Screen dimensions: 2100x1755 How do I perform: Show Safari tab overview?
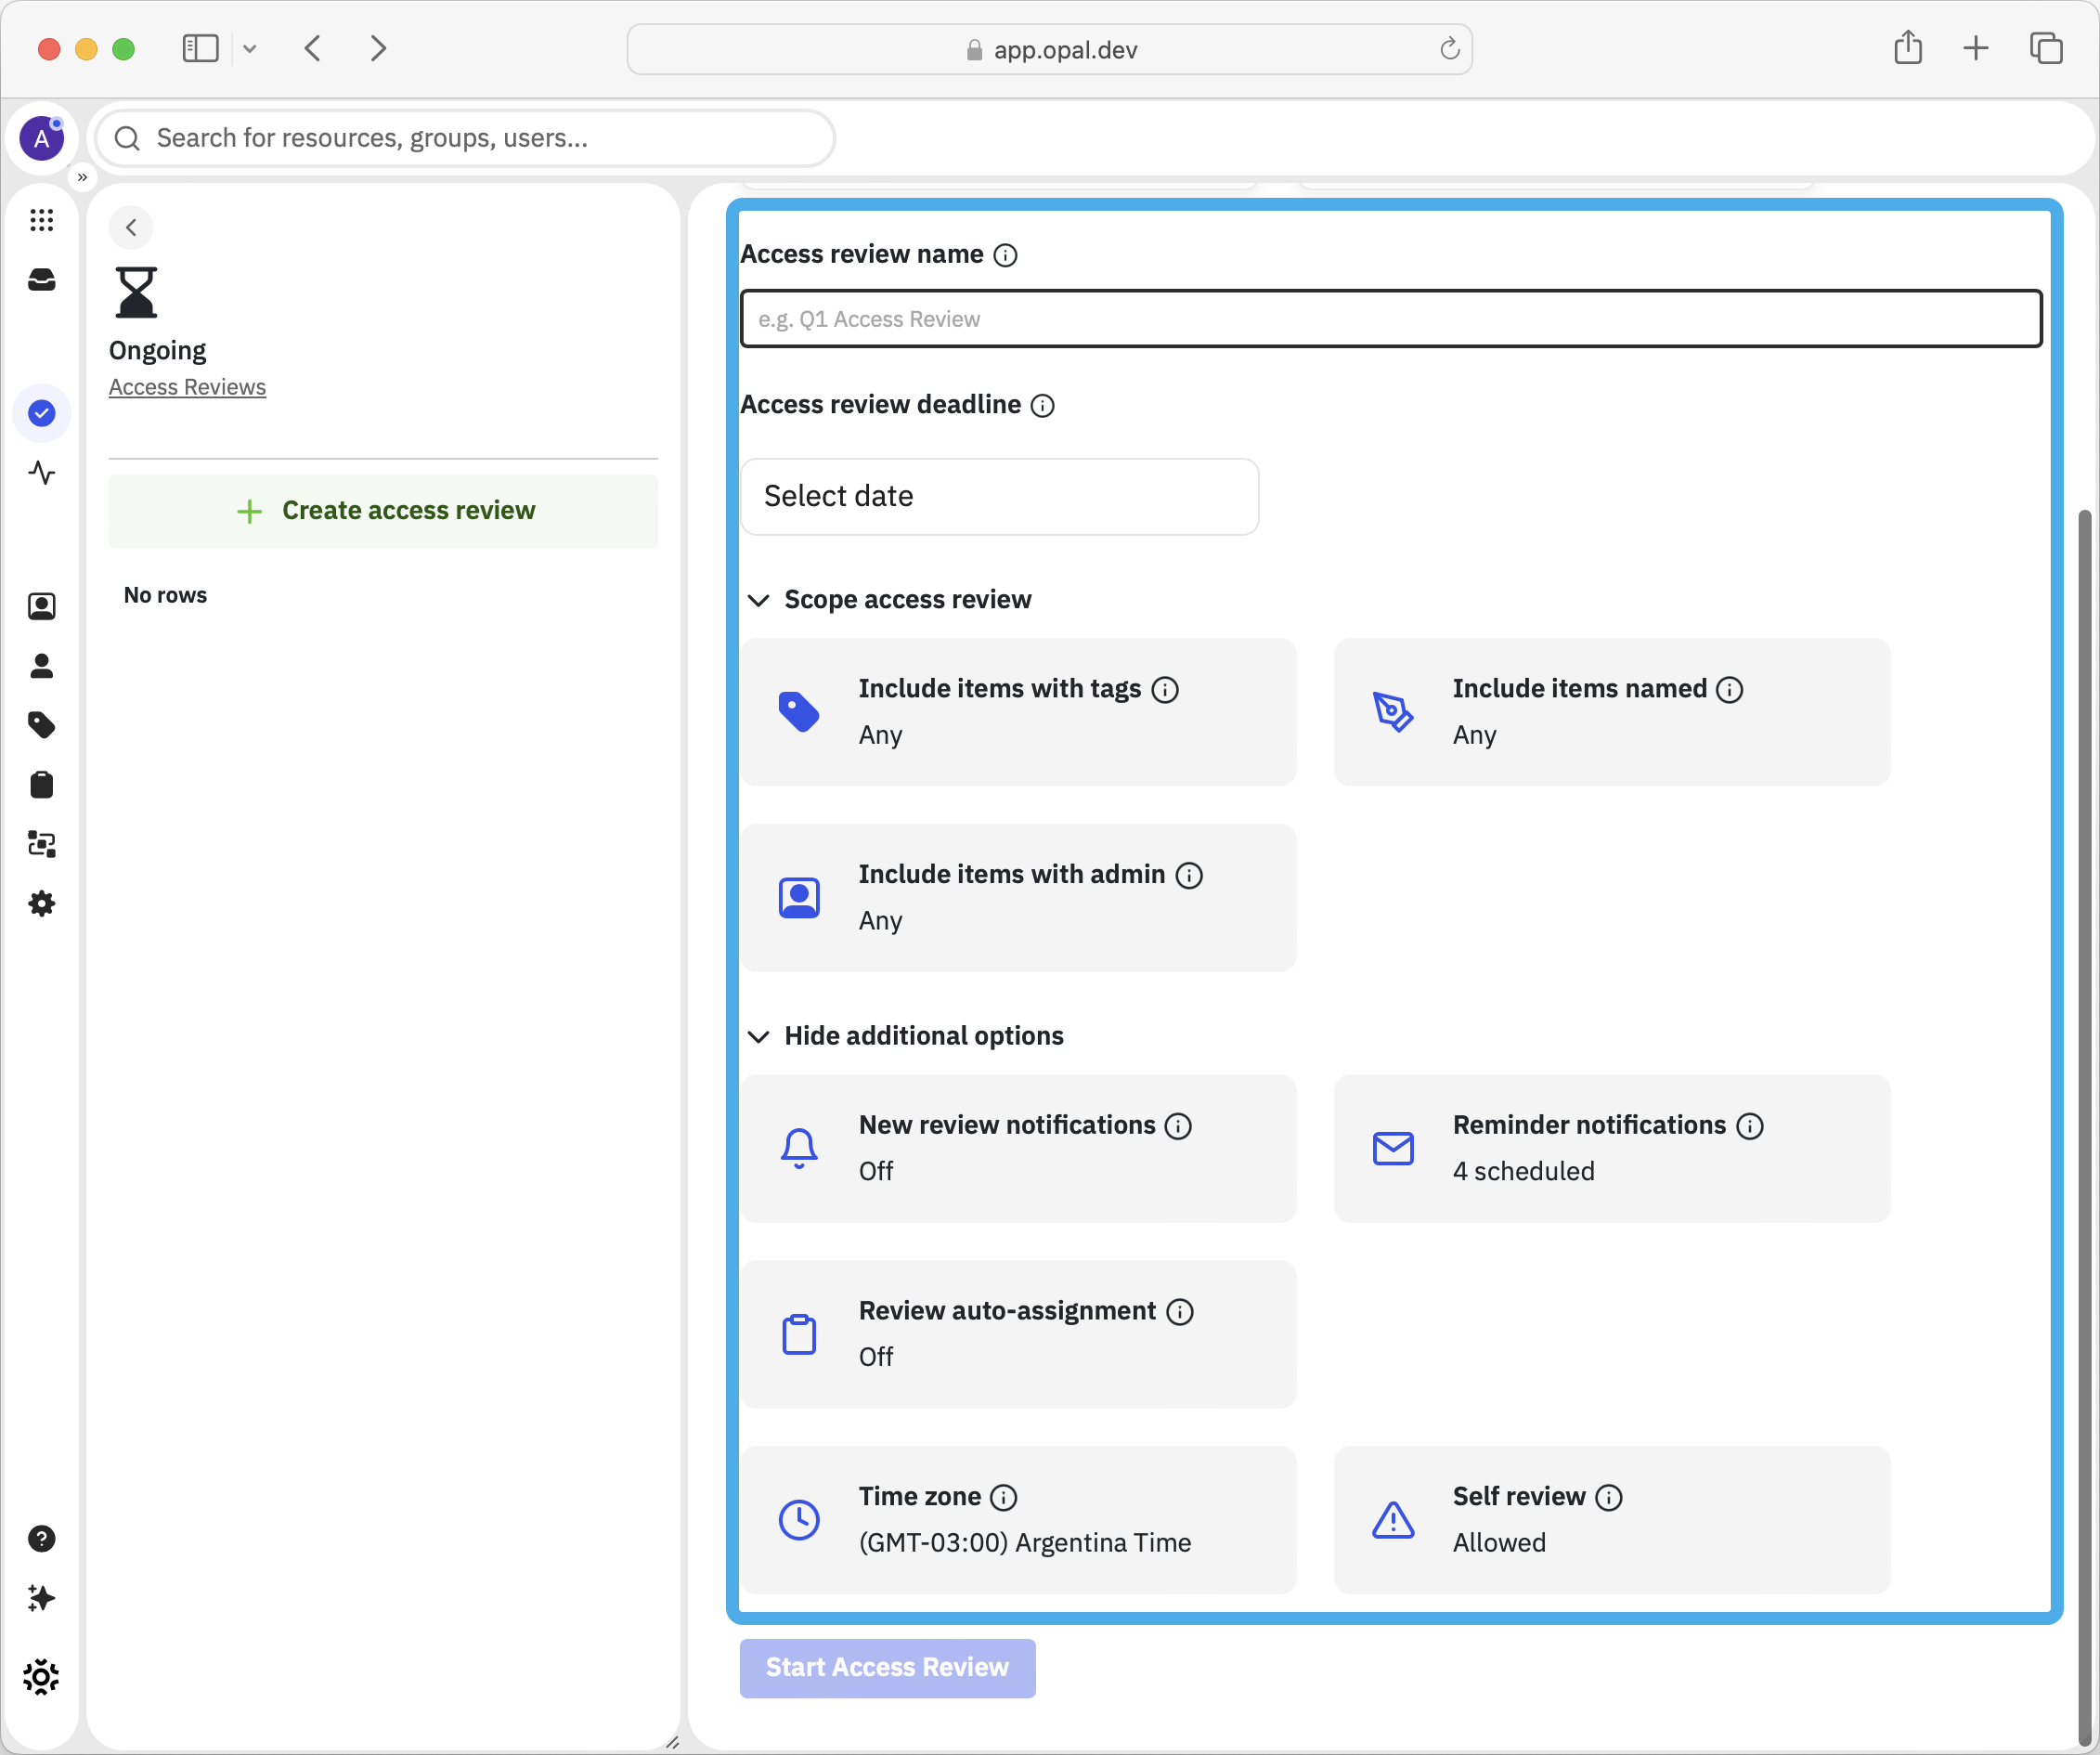pos(2046,48)
